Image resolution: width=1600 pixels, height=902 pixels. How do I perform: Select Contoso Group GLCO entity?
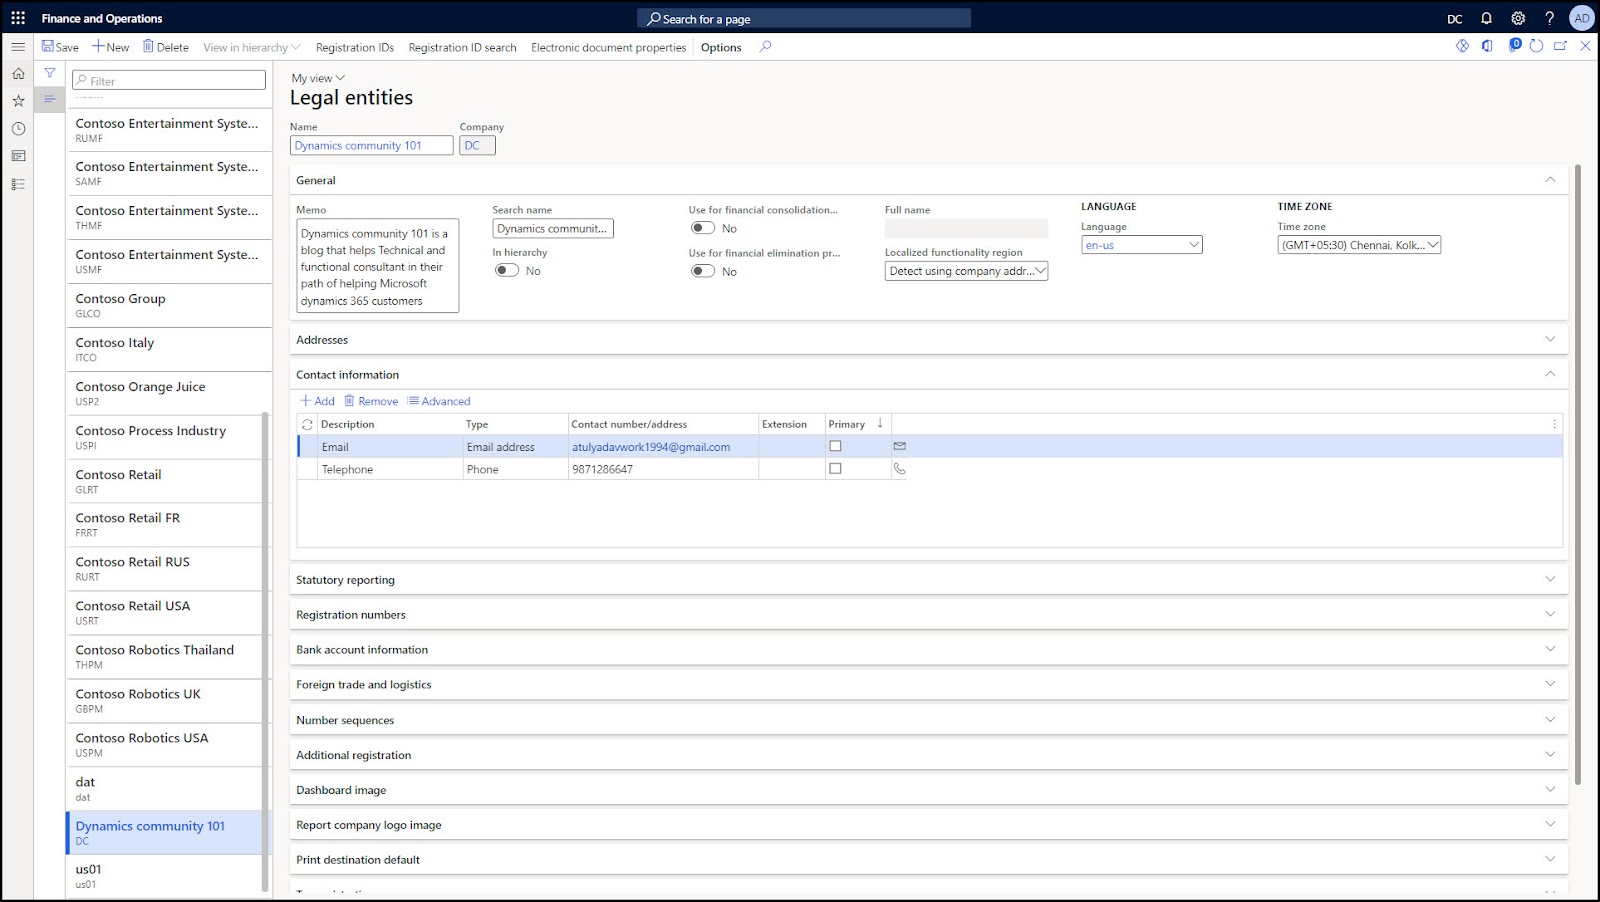169,305
